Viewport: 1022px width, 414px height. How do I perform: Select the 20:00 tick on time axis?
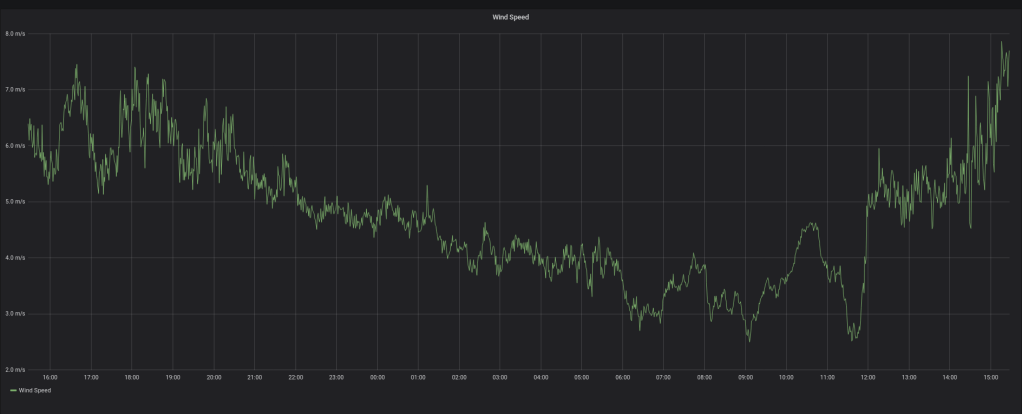point(214,377)
